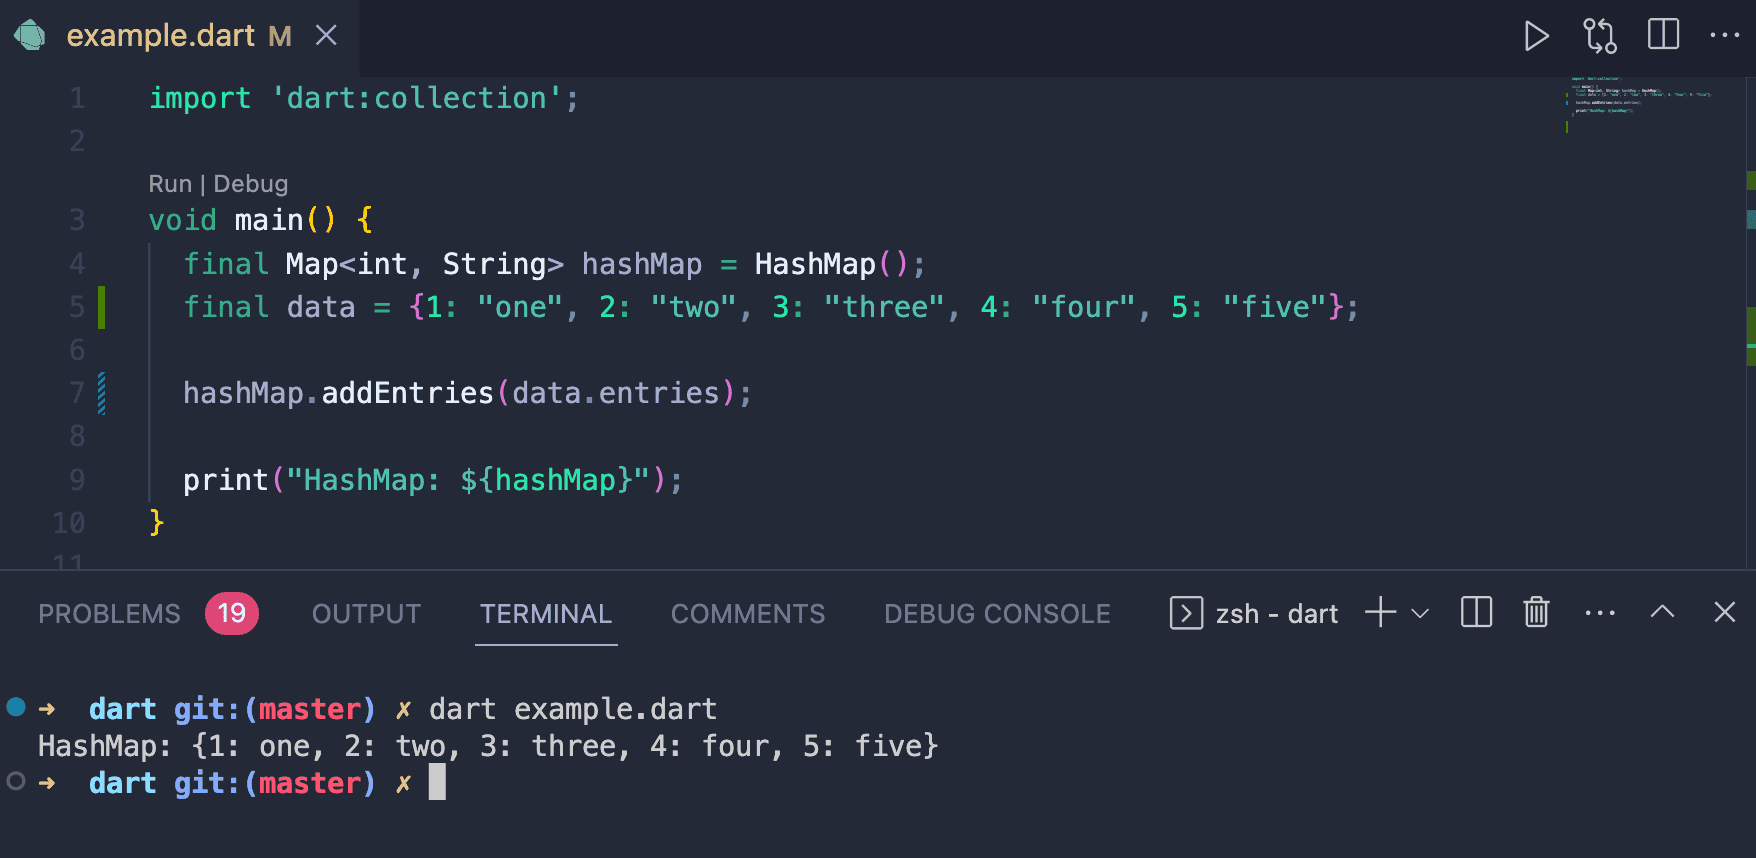Screen dimensions: 1756x858
Task: Click the Dart file icon in tab
Action: 30,35
